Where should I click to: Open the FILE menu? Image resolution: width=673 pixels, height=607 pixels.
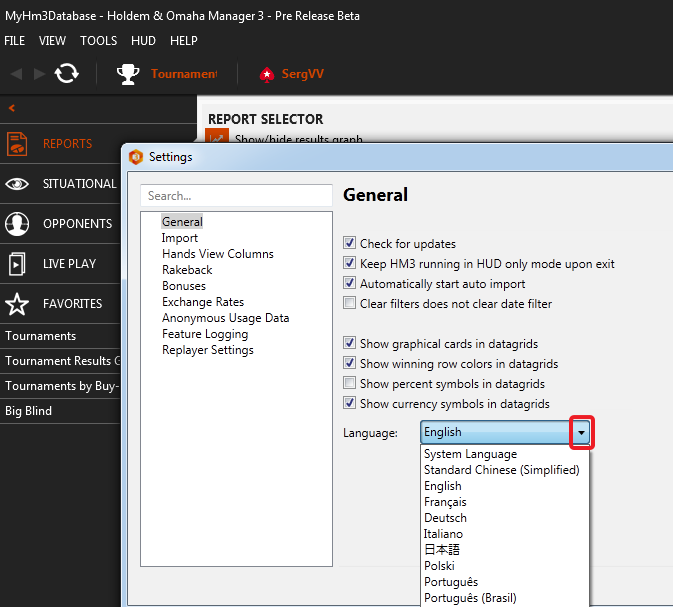[x=15, y=41]
